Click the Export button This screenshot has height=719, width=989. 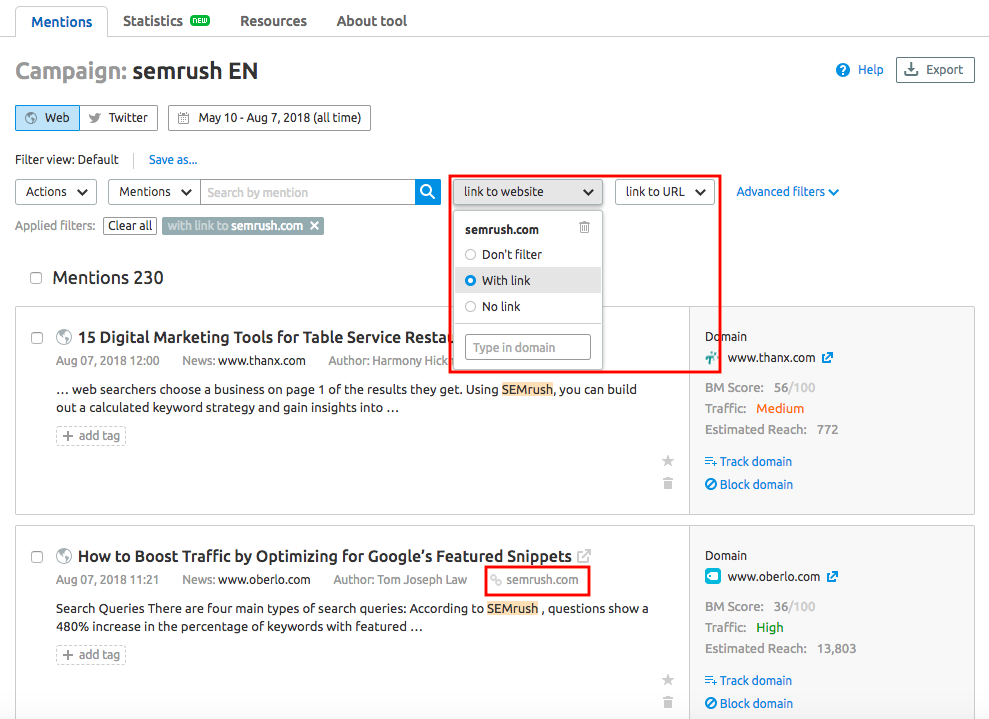pos(935,70)
